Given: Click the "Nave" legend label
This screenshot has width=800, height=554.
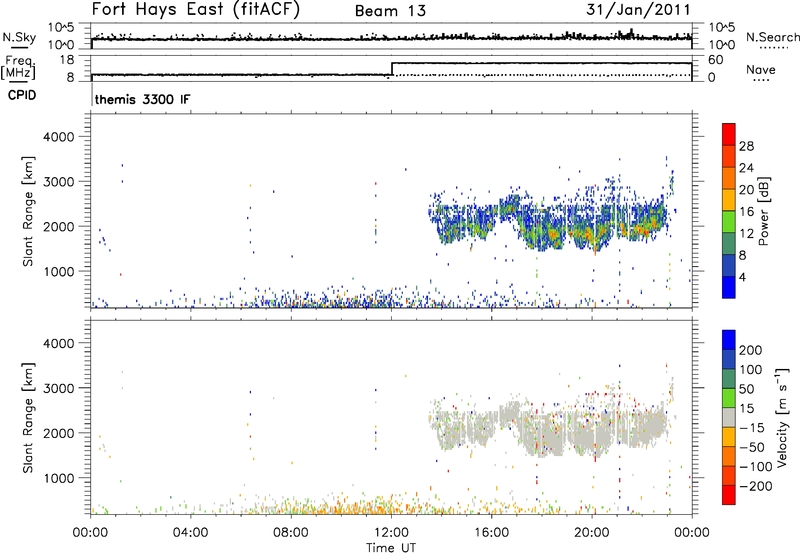Looking at the screenshot, I should [761, 69].
